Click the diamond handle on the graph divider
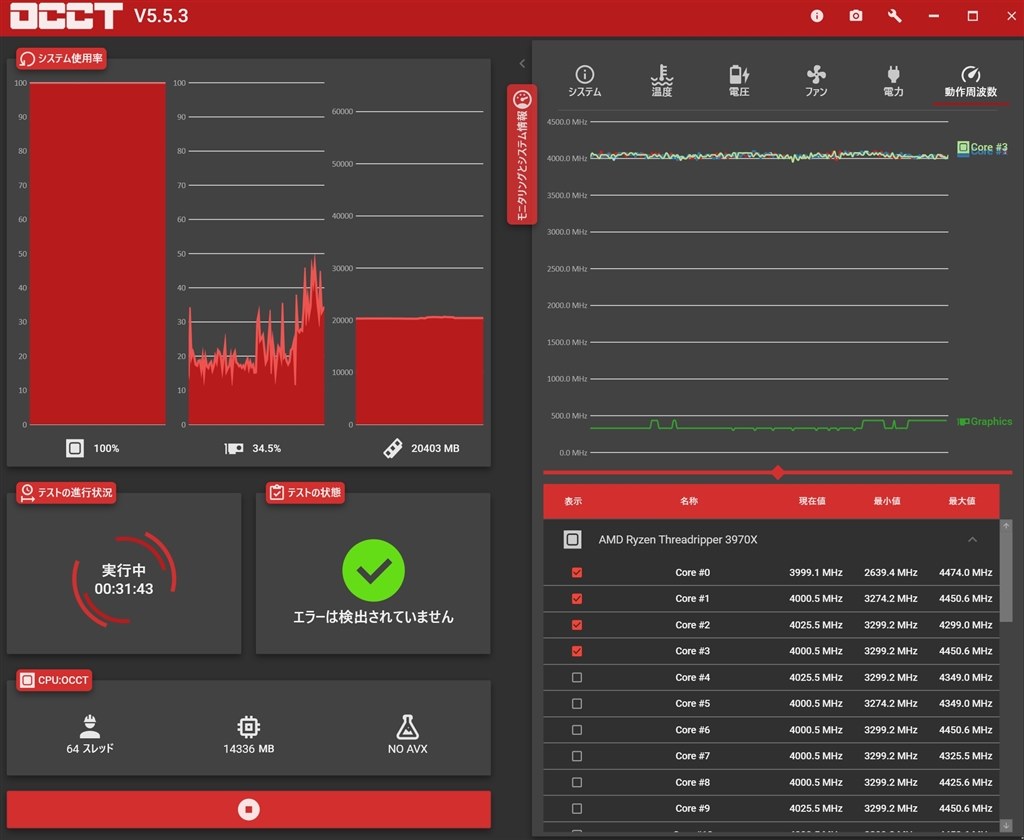 (x=777, y=472)
